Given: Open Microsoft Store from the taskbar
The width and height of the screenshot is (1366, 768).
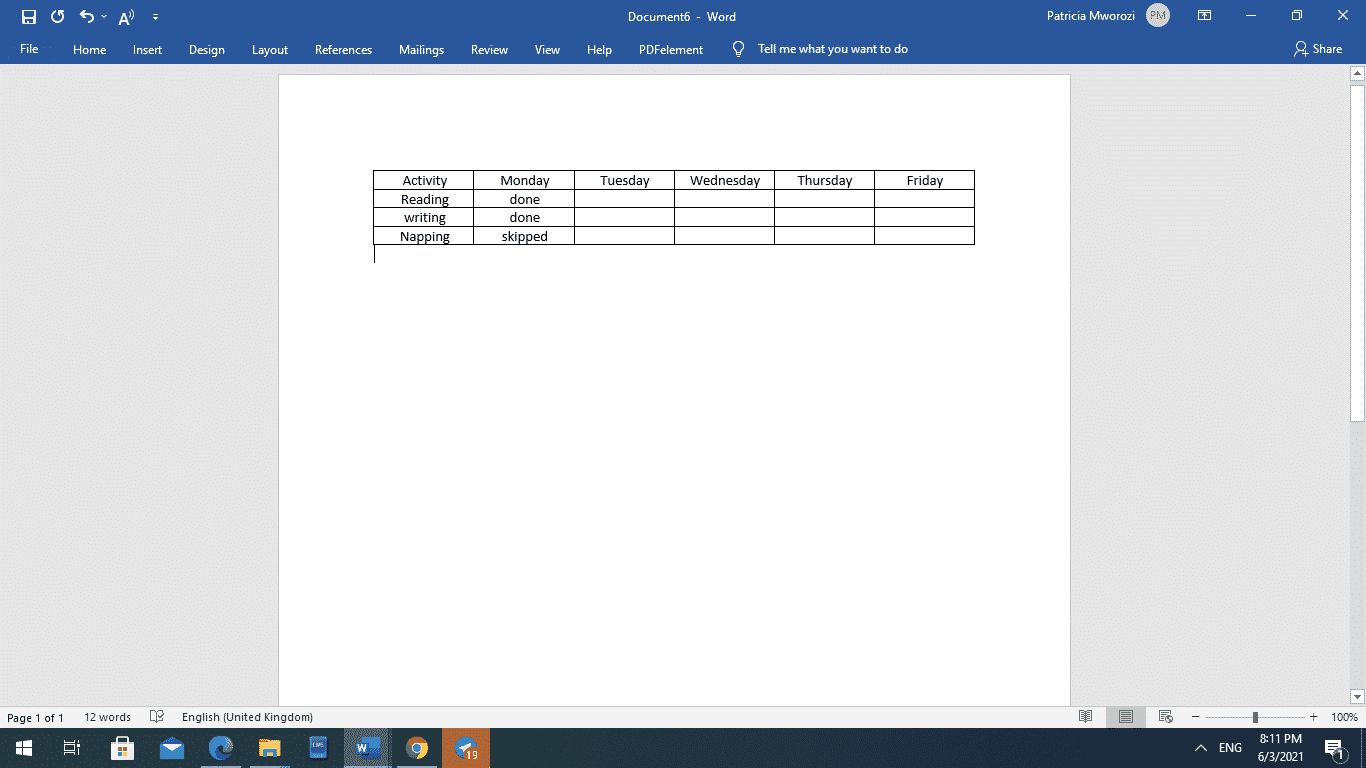Looking at the screenshot, I should (x=122, y=748).
